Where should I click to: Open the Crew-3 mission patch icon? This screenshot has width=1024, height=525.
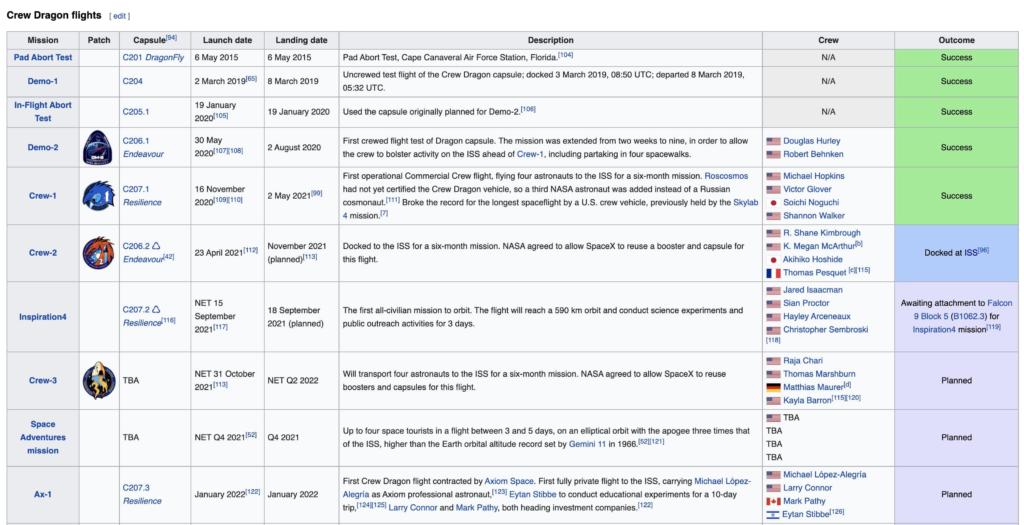click(x=99, y=380)
